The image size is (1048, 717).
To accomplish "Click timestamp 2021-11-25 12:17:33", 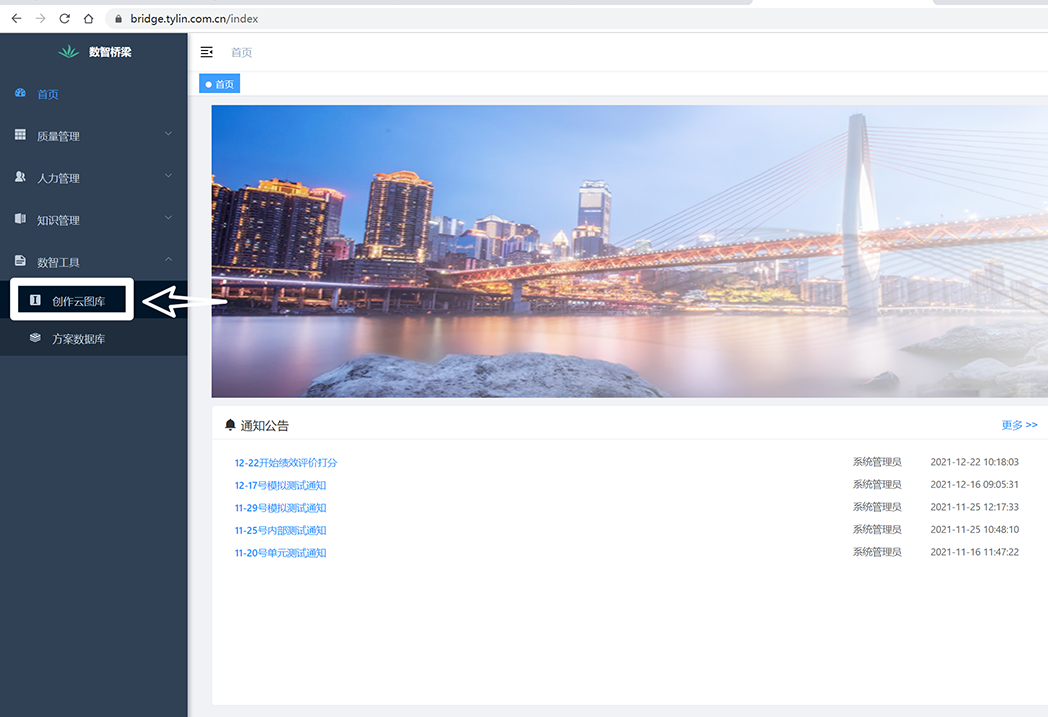I will point(974,507).
